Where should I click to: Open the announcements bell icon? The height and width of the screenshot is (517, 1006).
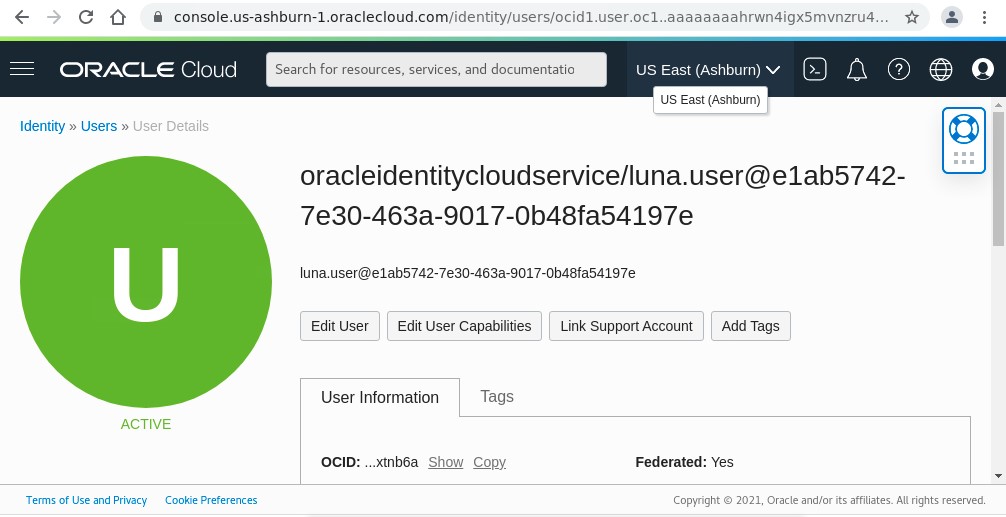click(857, 69)
